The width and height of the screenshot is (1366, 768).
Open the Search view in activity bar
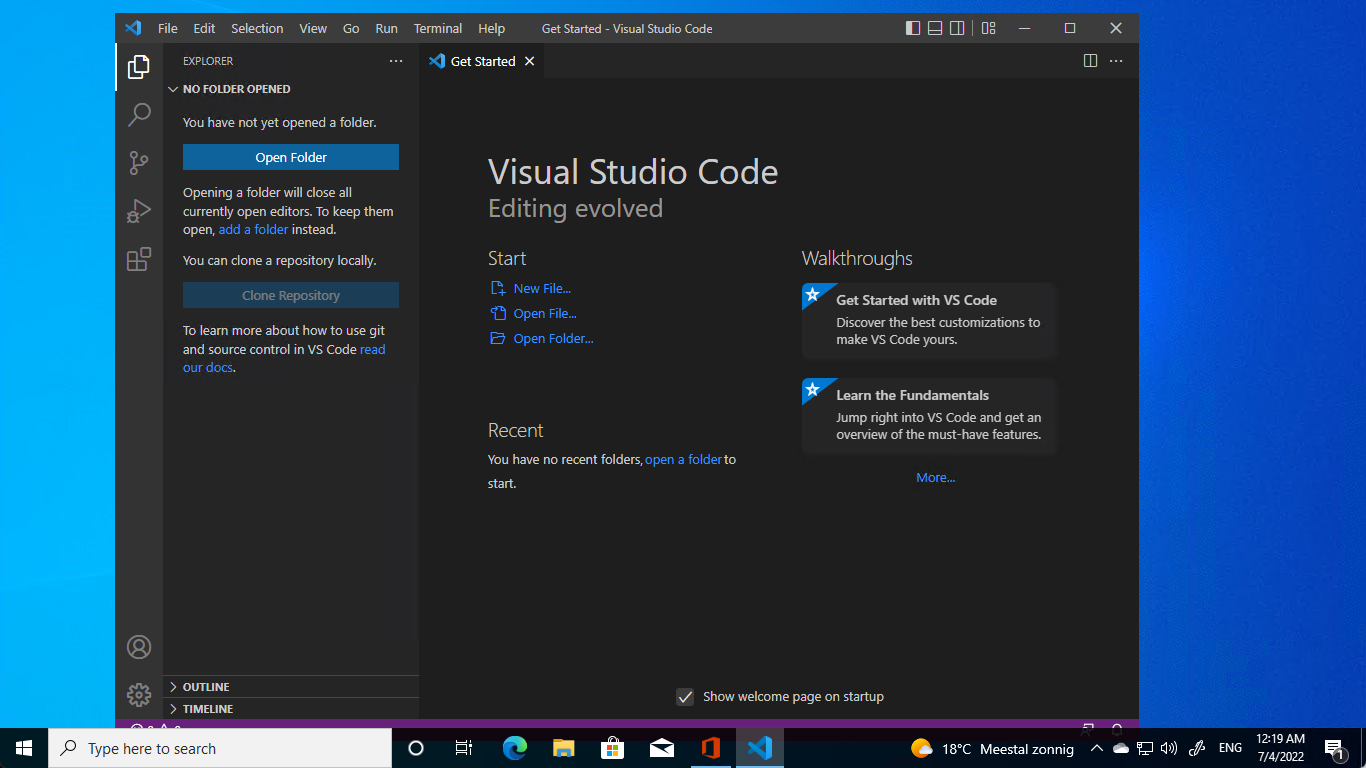click(139, 115)
